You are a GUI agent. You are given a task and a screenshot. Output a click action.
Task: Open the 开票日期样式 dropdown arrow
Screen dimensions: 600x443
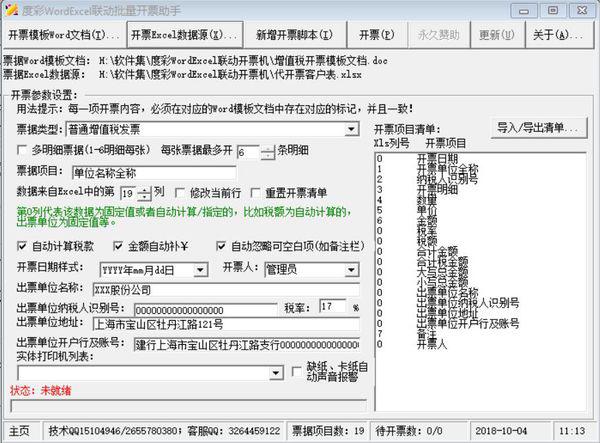200,270
